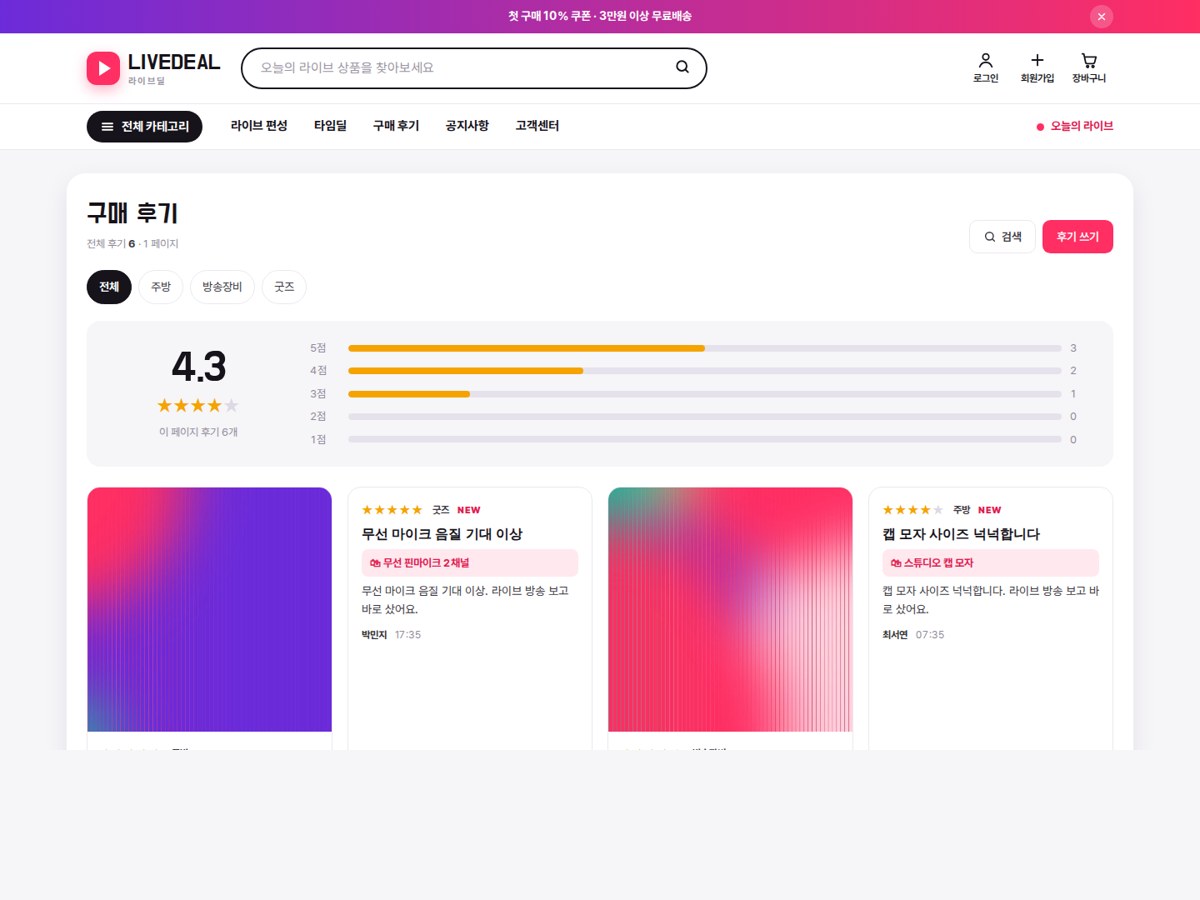Viewport: 1200px width, 900px height.
Task: Select the 전체 filter chip
Action: pyautogui.click(x=109, y=287)
